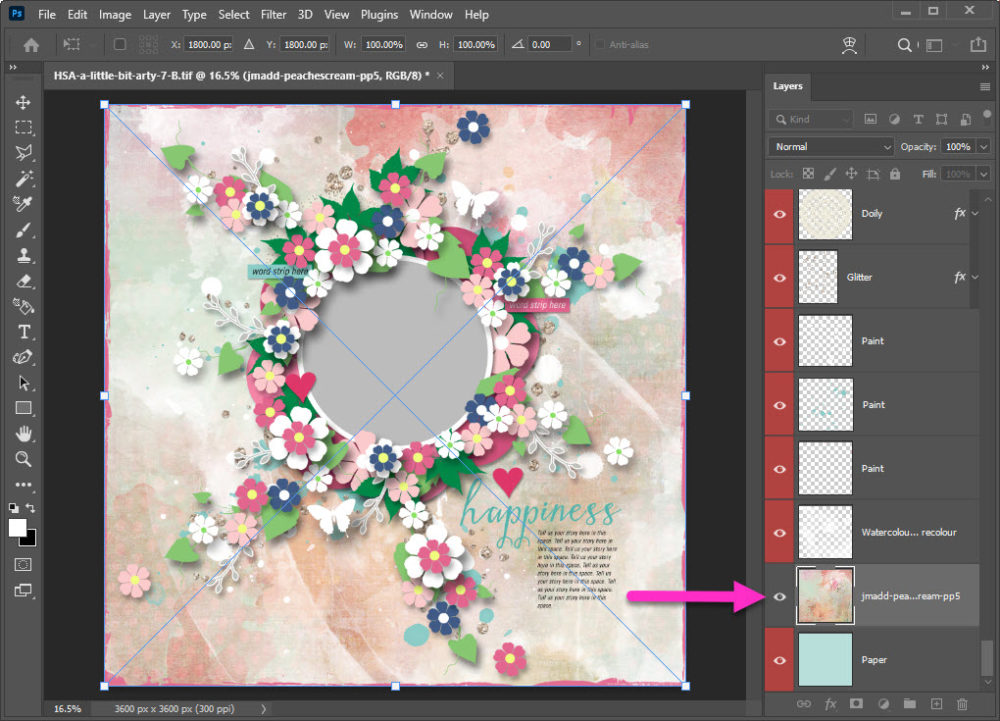Toggle lock all on the layer
Screen dimensions: 1000x721
[x=895, y=174]
